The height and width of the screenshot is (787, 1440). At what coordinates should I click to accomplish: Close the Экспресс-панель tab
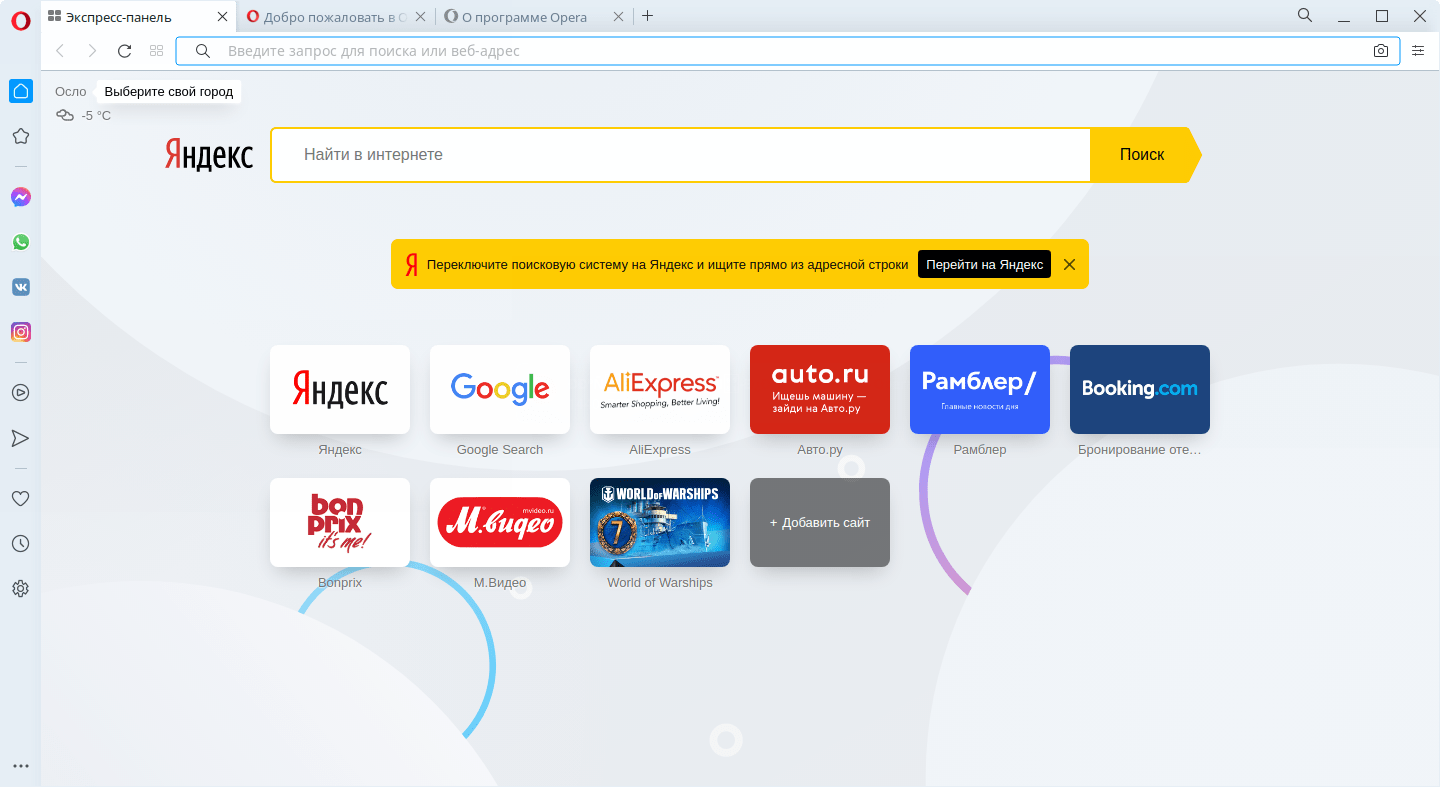pos(223,17)
